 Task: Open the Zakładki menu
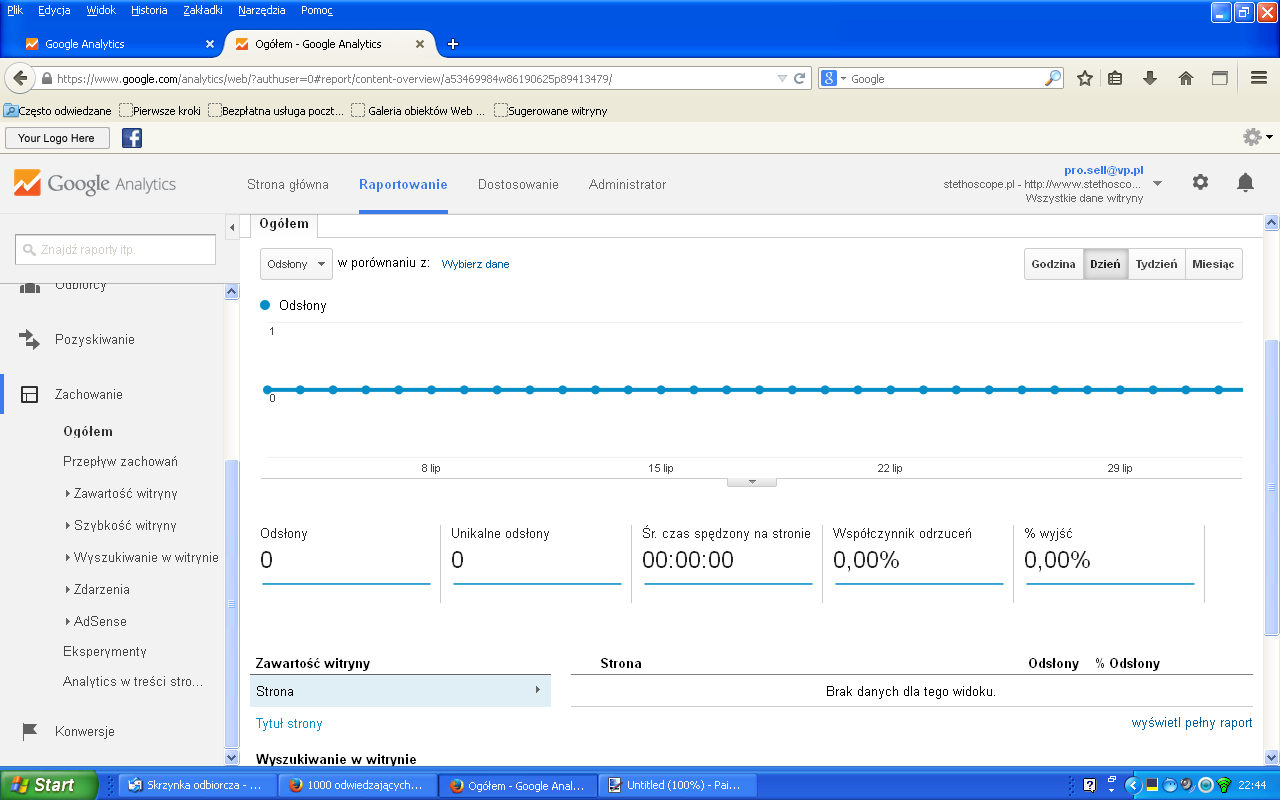[x=205, y=10]
